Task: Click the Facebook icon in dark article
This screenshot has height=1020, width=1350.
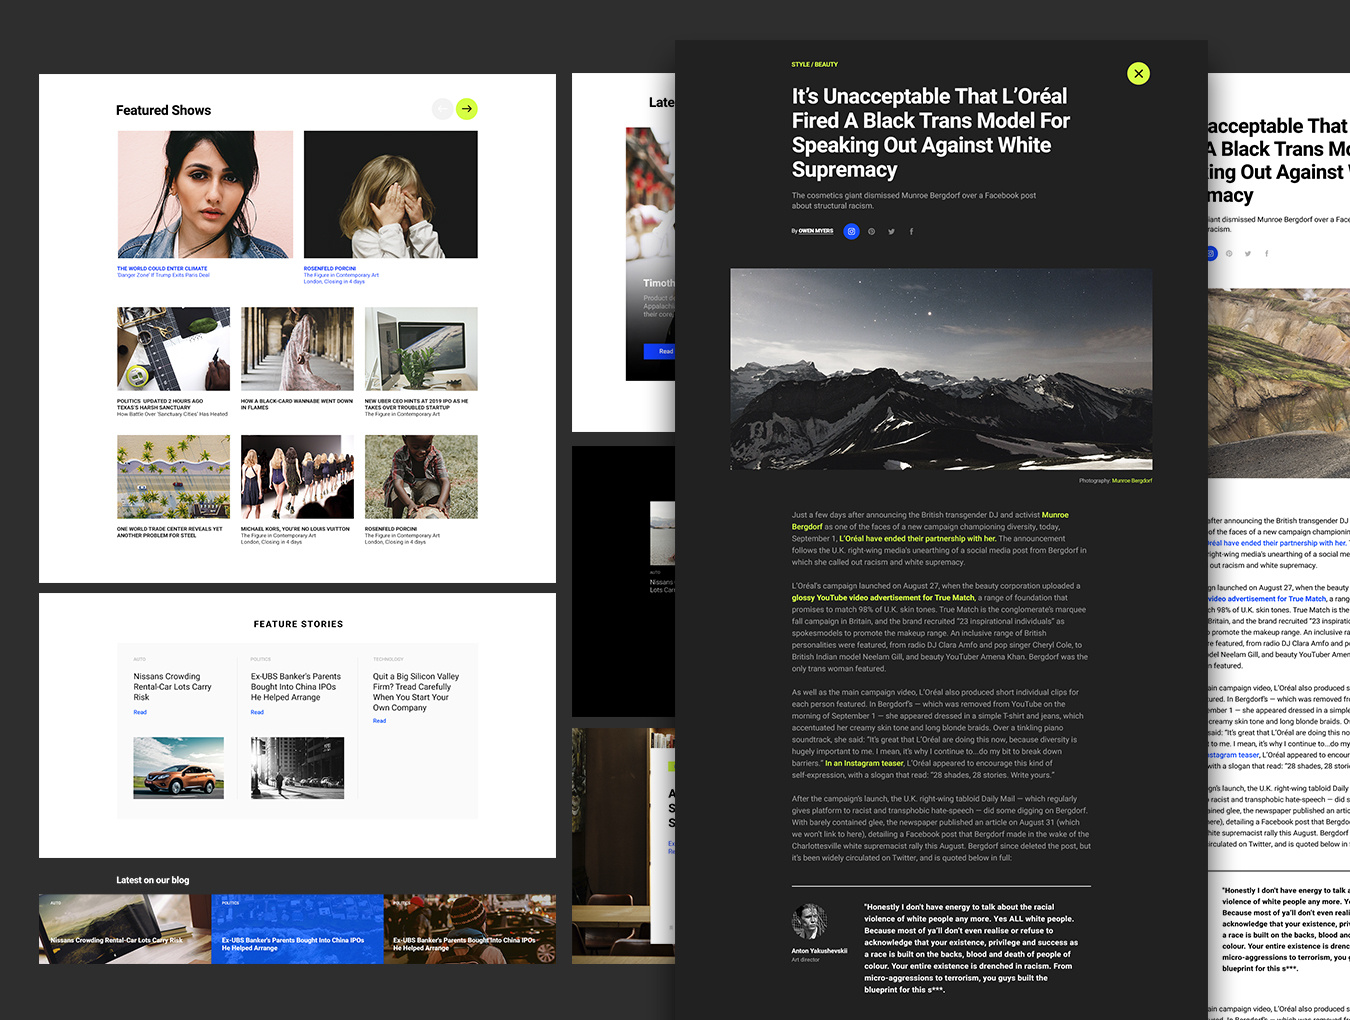Action: (x=911, y=231)
